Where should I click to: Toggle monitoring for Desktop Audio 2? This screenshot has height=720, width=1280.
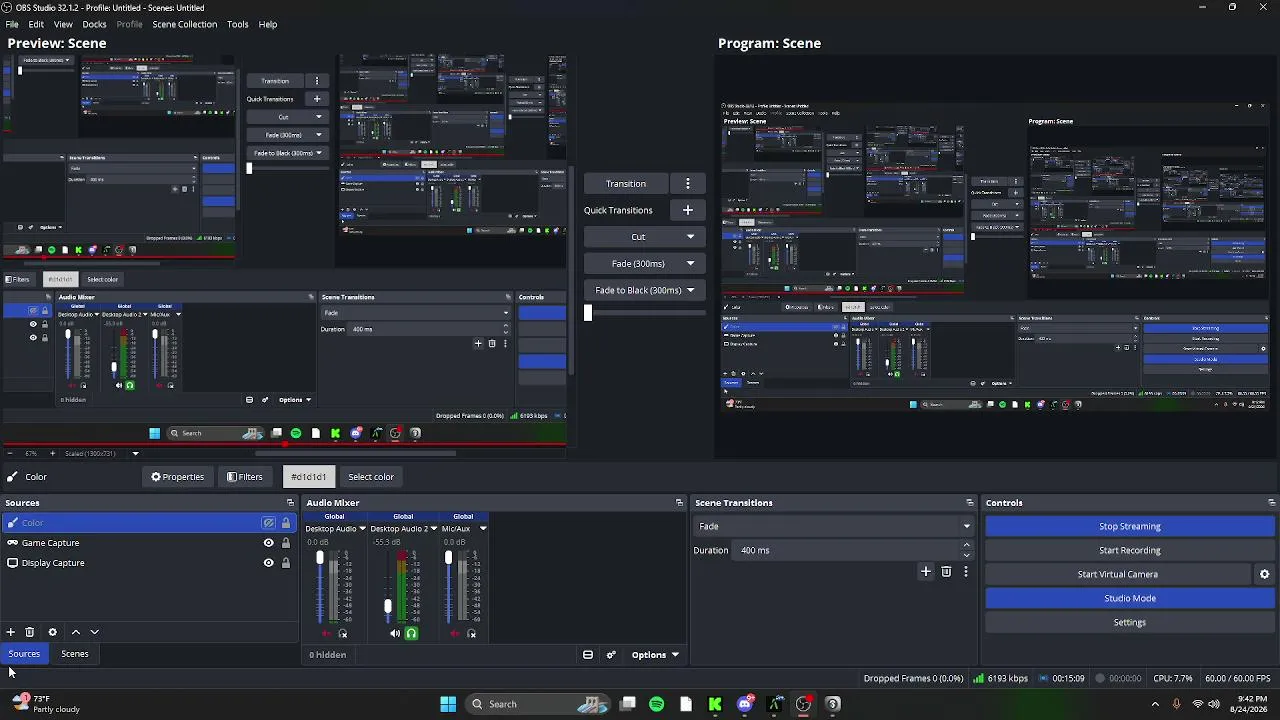(411, 633)
